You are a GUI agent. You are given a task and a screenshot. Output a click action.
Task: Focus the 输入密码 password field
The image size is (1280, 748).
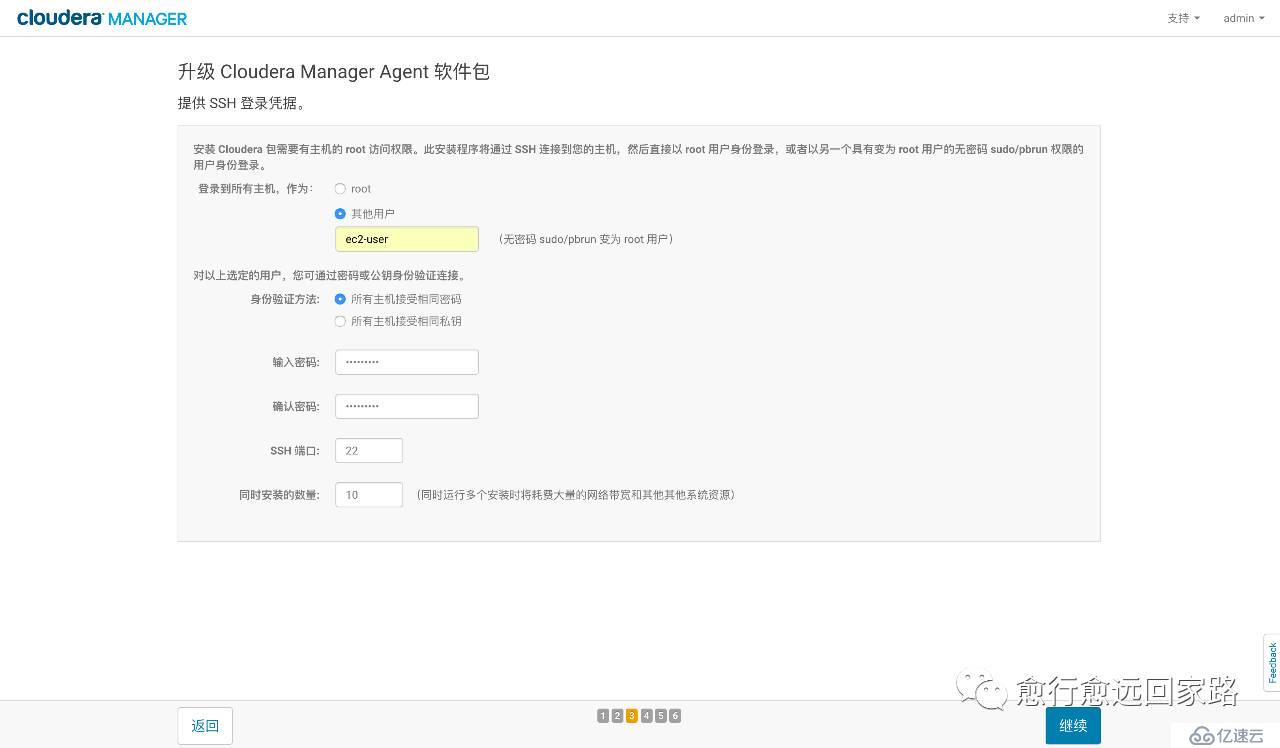407,362
